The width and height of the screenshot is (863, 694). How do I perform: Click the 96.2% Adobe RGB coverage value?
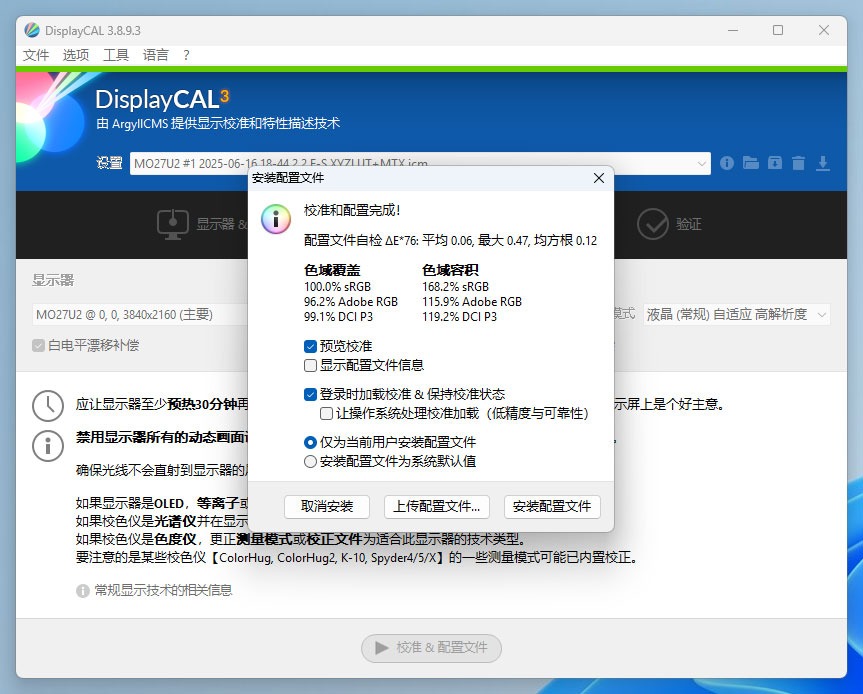[x=351, y=302]
